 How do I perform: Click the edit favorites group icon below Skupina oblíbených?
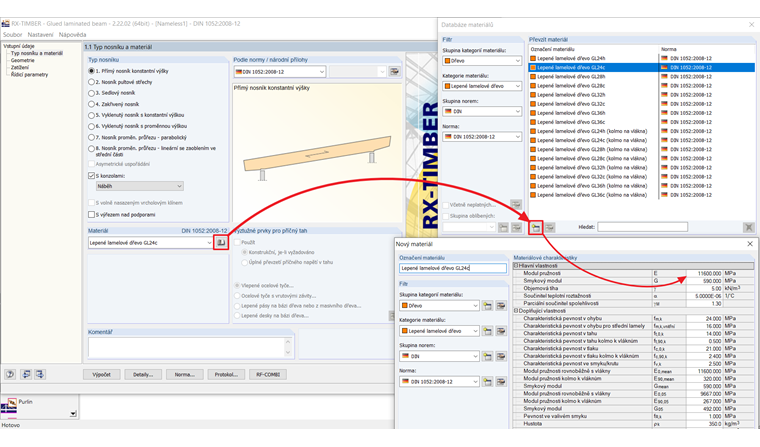[516, 227]
